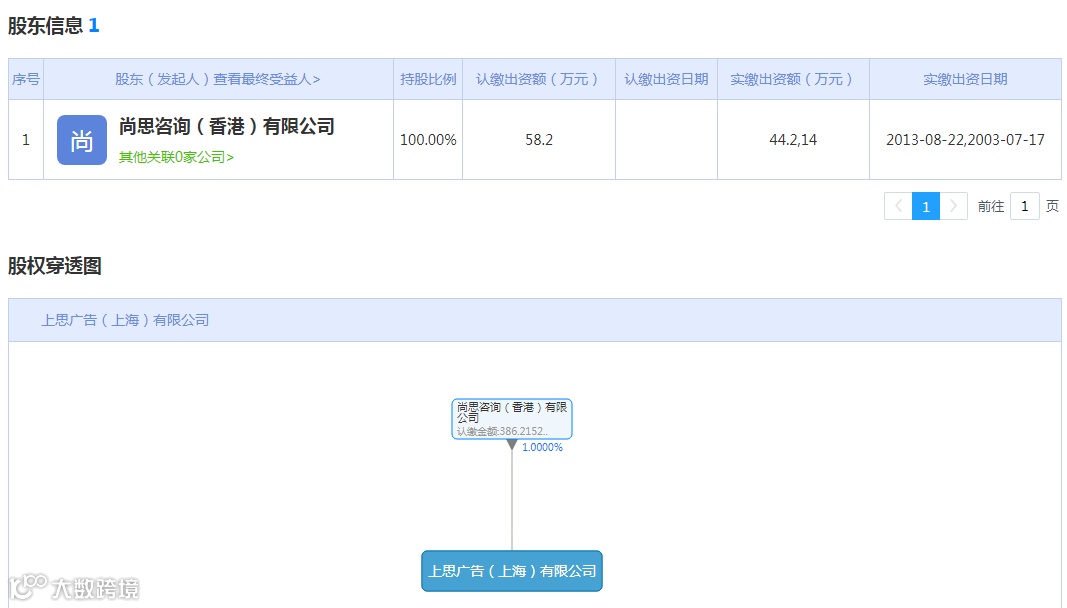Screen dimensions: 1067x608
Task: Click 上思广告（上海）有限公司 chart panel title
Action: [125, 320]
